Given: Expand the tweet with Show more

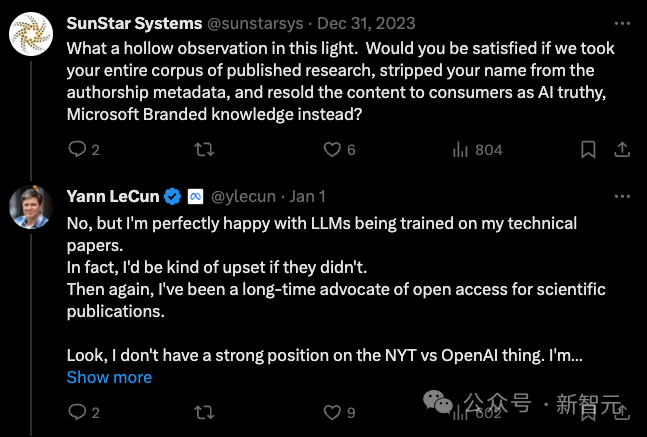Looking at the screenshot, I should click(109, 377).
